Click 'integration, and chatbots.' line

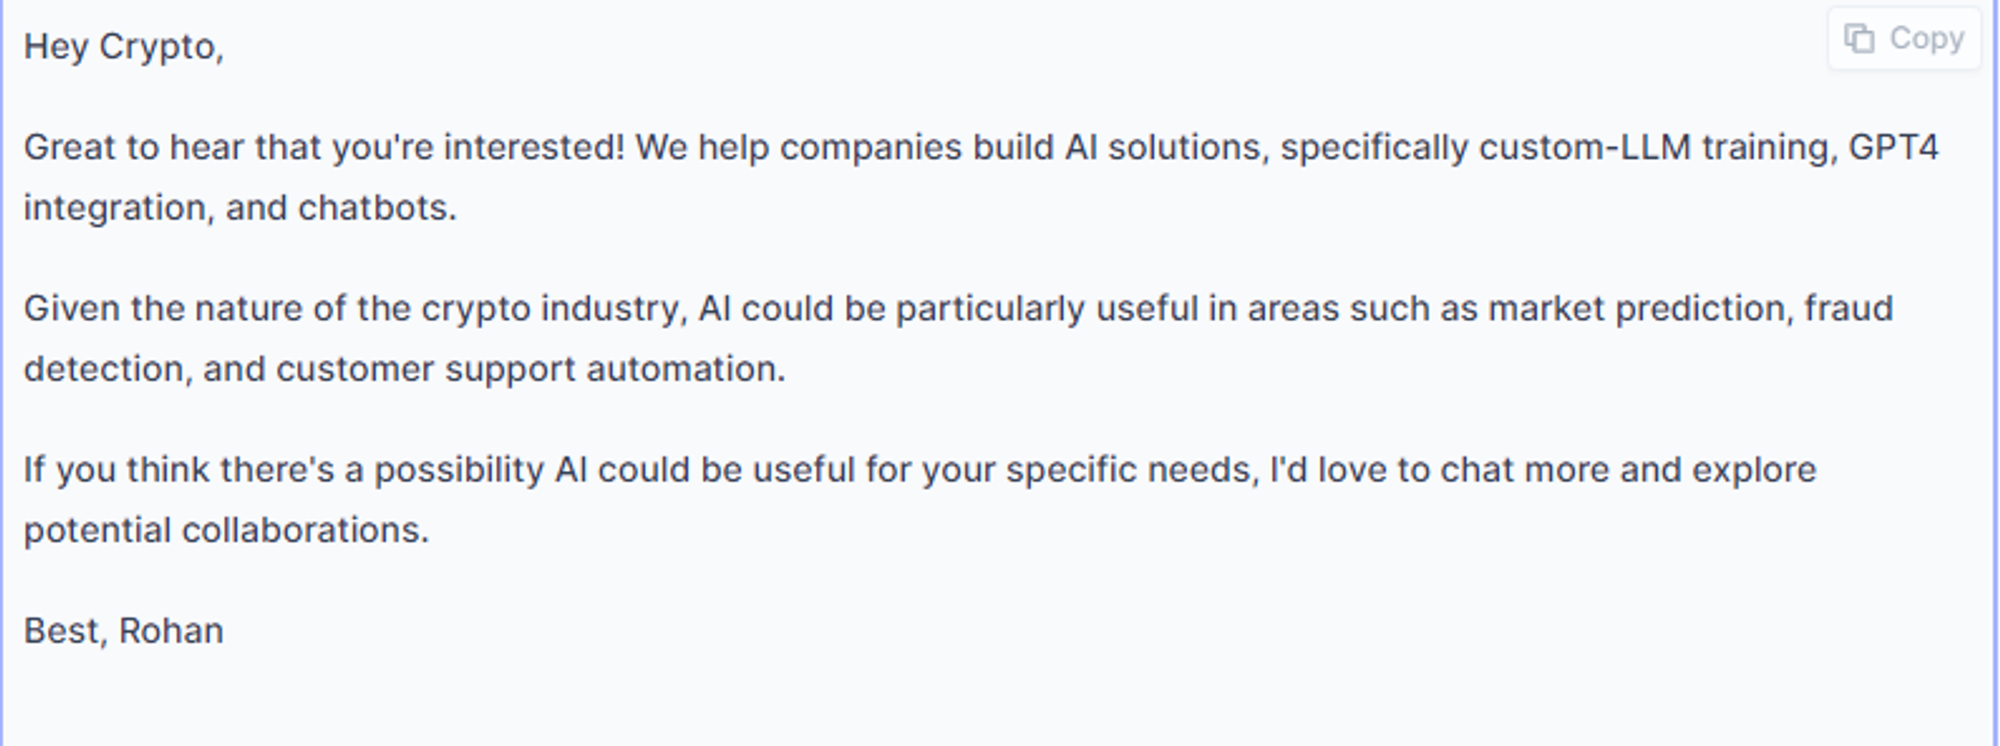(240, 208)
